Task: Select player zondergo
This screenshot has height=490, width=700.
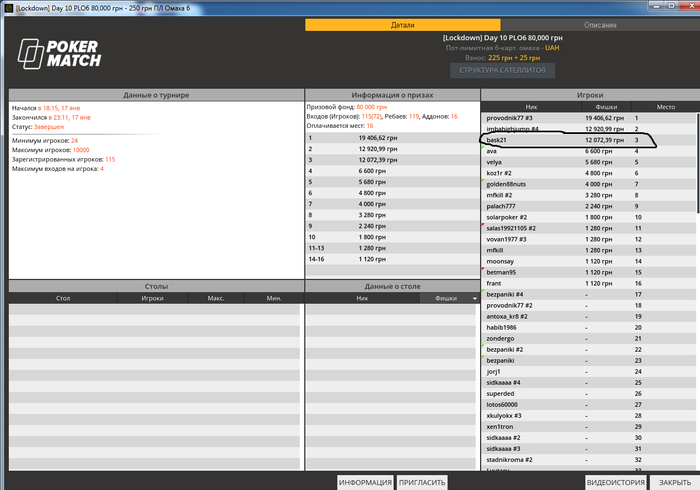Action: 588,338
